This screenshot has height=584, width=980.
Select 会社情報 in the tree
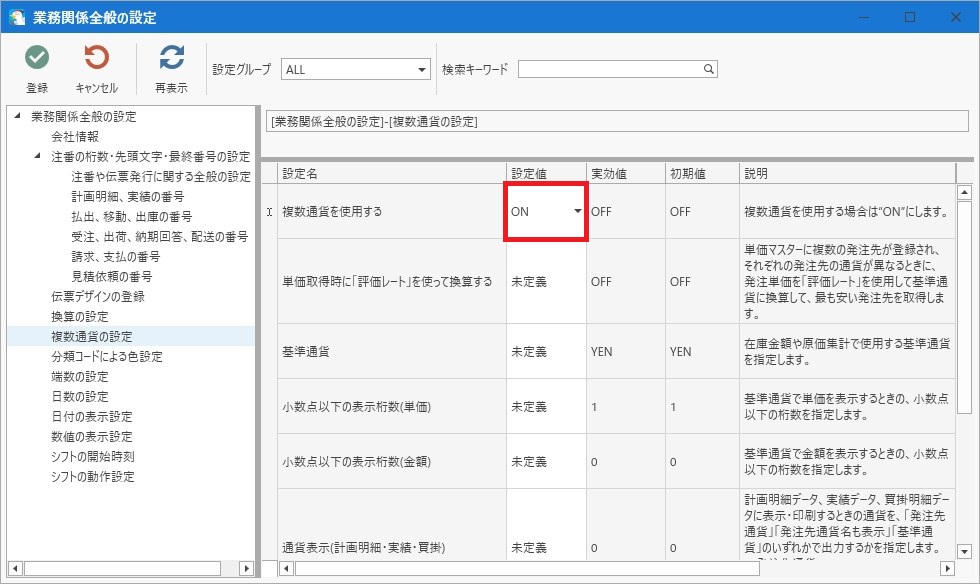[75, 136]
